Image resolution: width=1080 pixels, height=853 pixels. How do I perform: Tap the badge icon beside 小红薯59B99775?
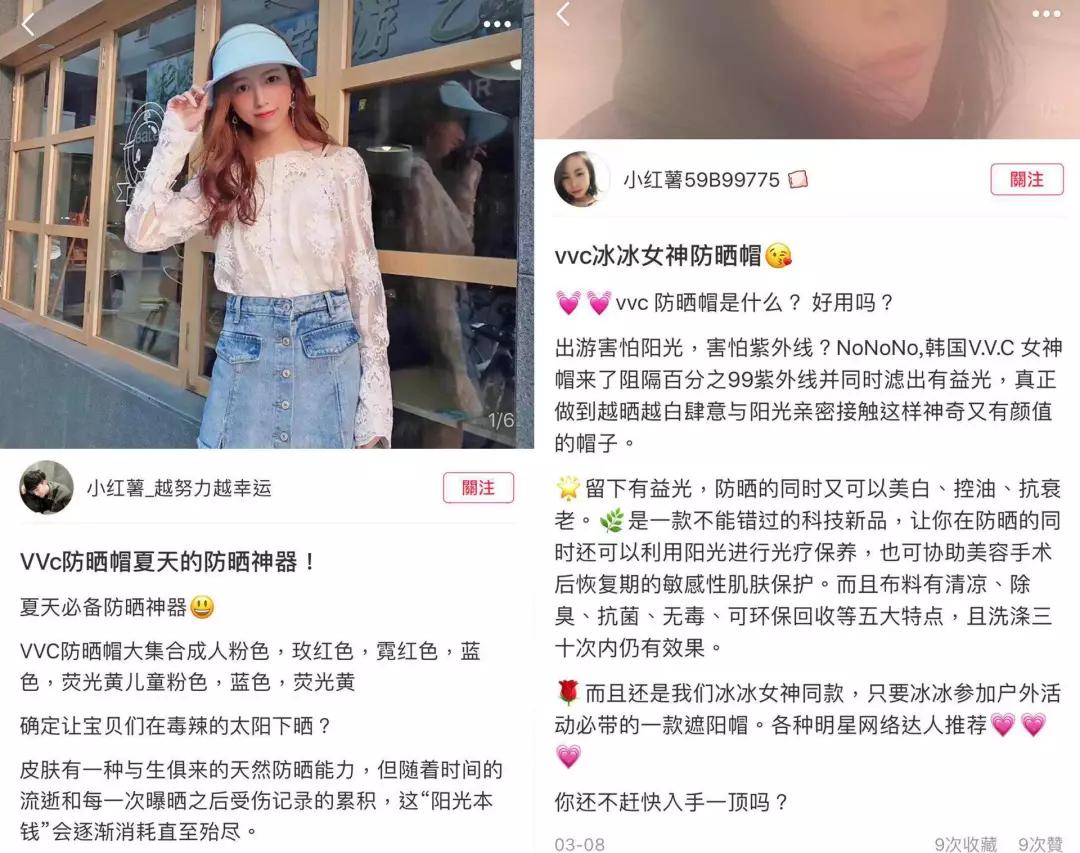click(798, 180)
